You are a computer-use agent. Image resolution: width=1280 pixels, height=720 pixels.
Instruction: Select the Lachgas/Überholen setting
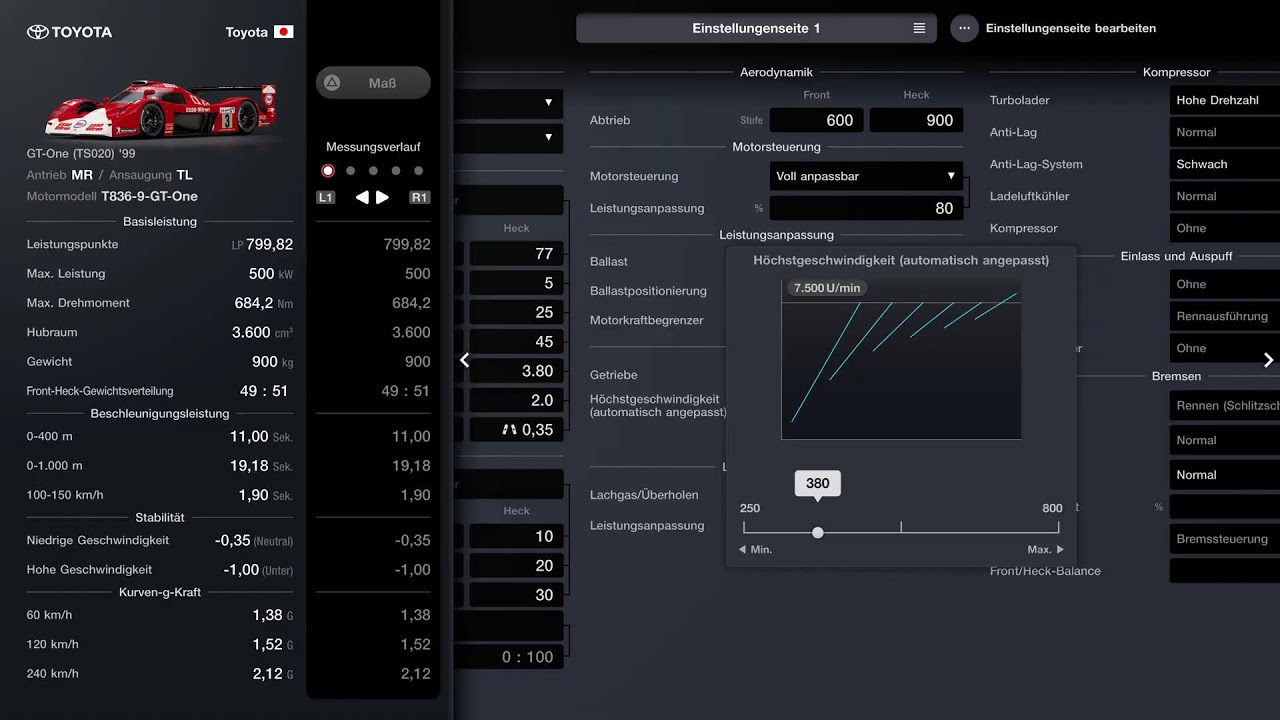644,495
